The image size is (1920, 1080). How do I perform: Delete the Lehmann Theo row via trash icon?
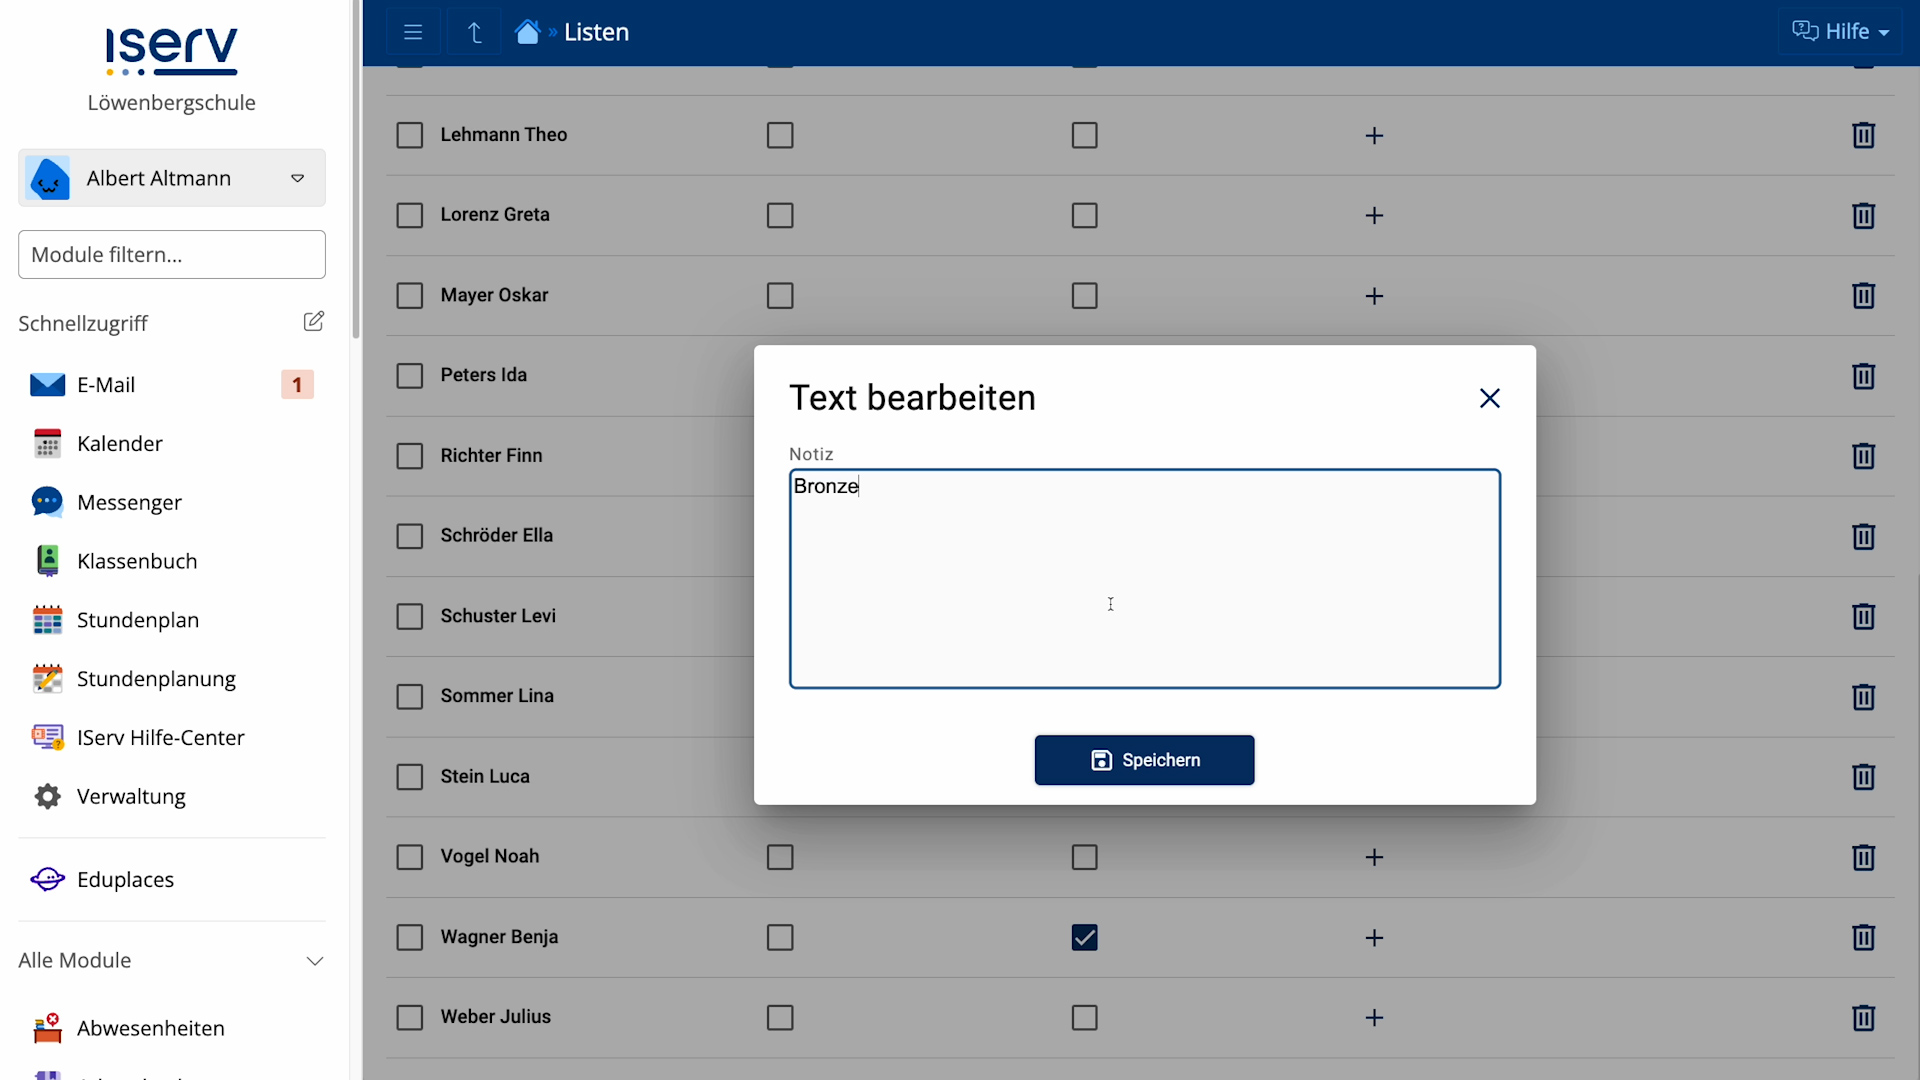[1862, 135]
